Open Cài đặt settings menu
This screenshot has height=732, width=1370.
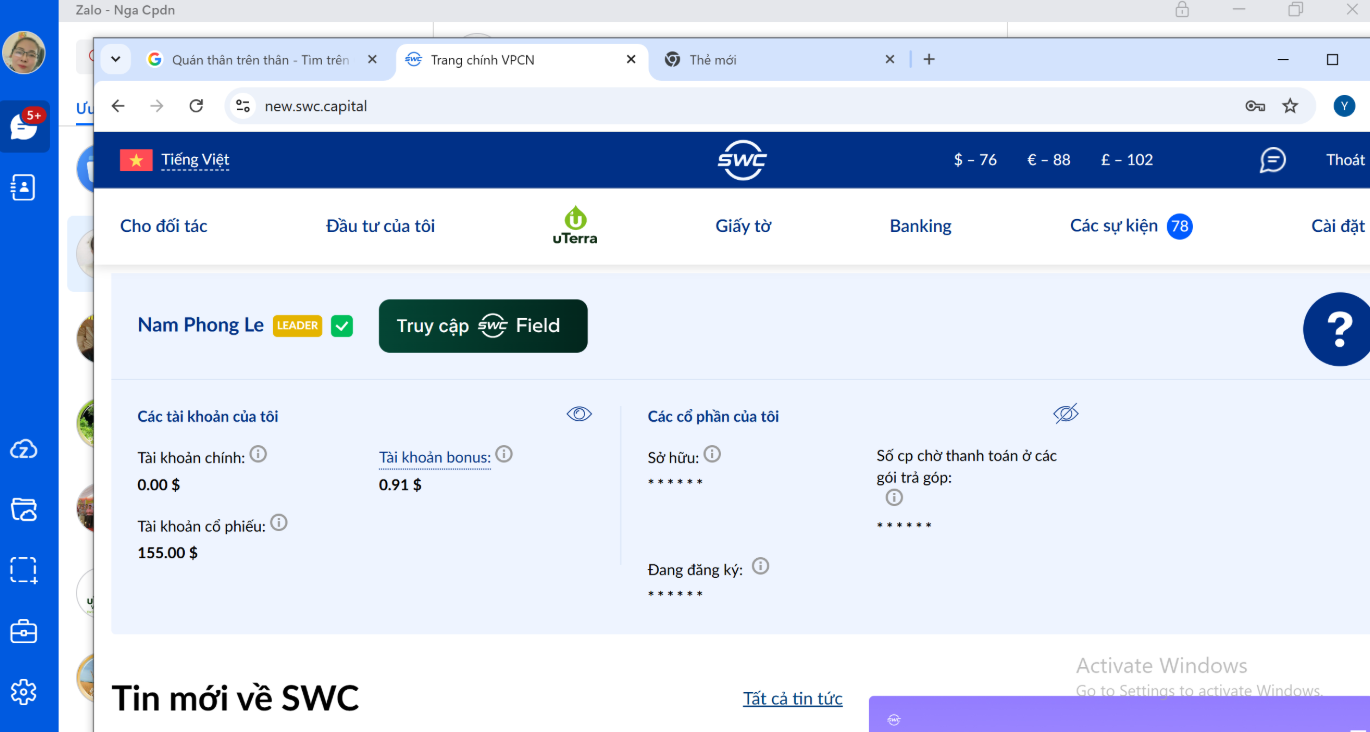[1338, 226]
